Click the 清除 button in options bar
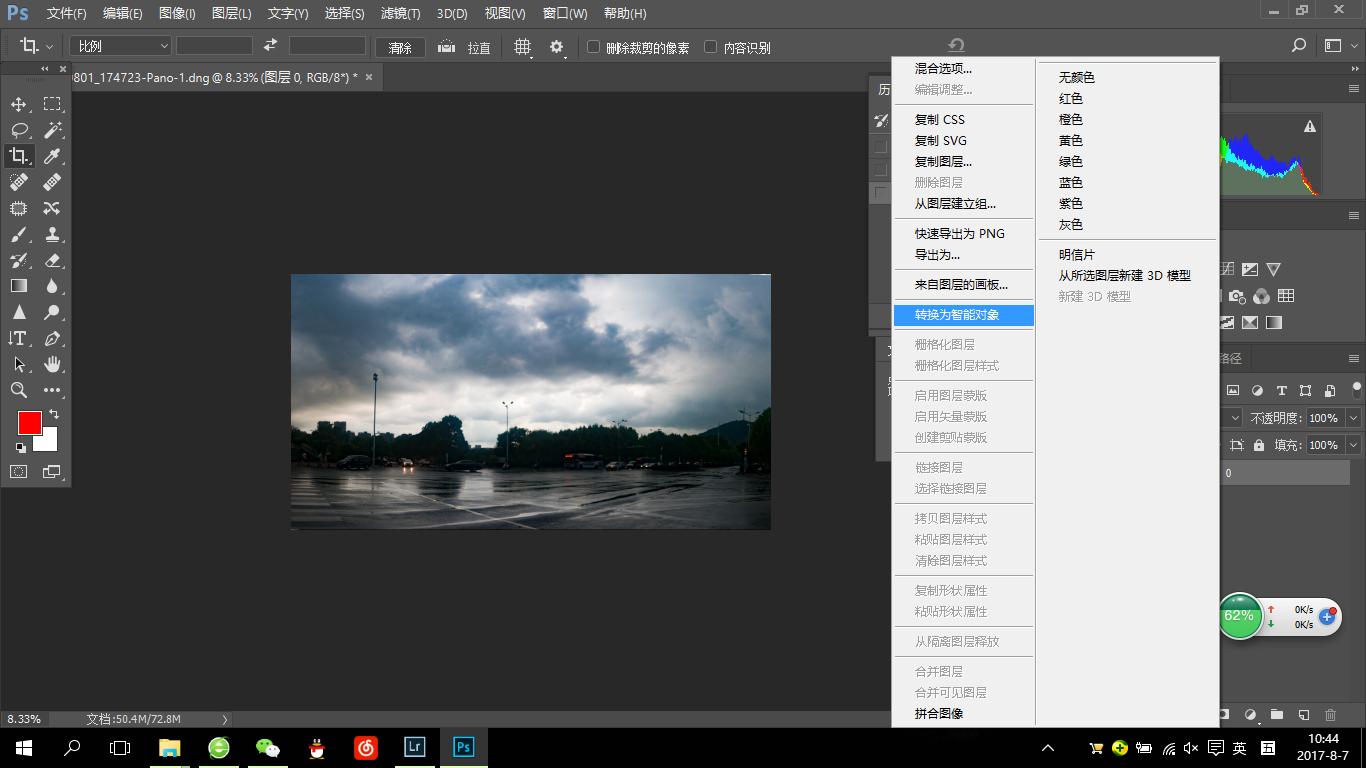 tap(400, 46)
